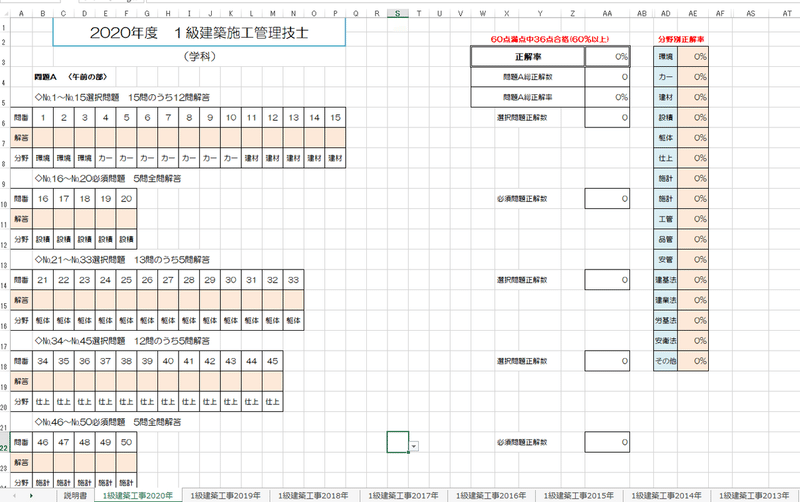800x502 pixels.
Task: Click the red 60点満点中36点合格 note
Action: coord(549,39)
